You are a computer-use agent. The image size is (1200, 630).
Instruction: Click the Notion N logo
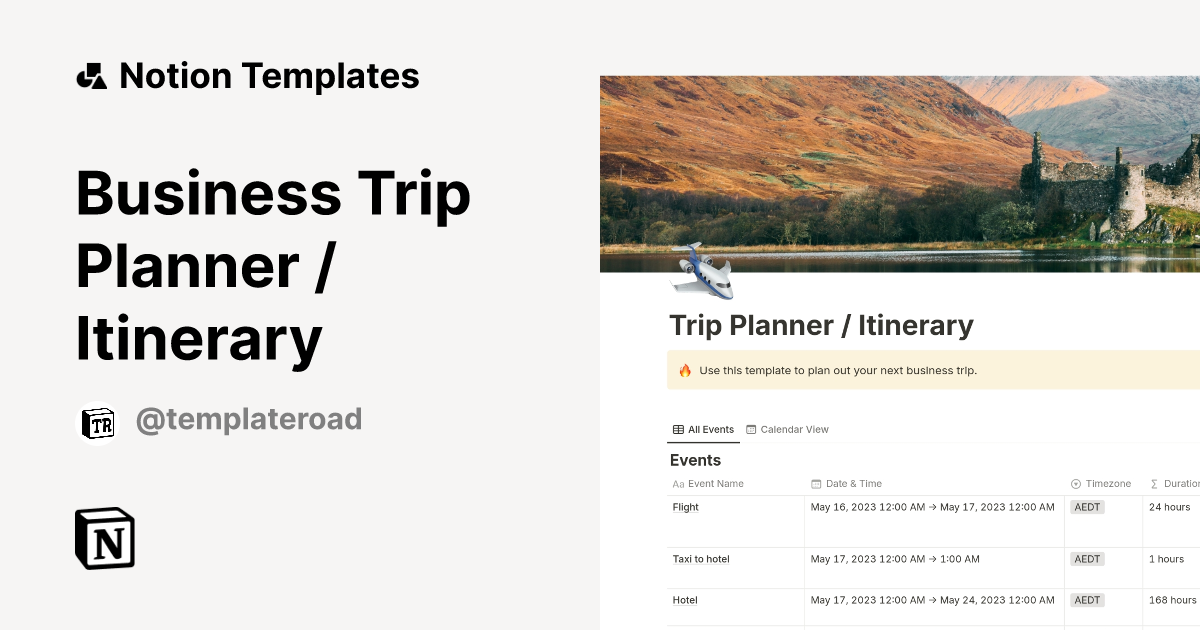[x=105, y=539]
